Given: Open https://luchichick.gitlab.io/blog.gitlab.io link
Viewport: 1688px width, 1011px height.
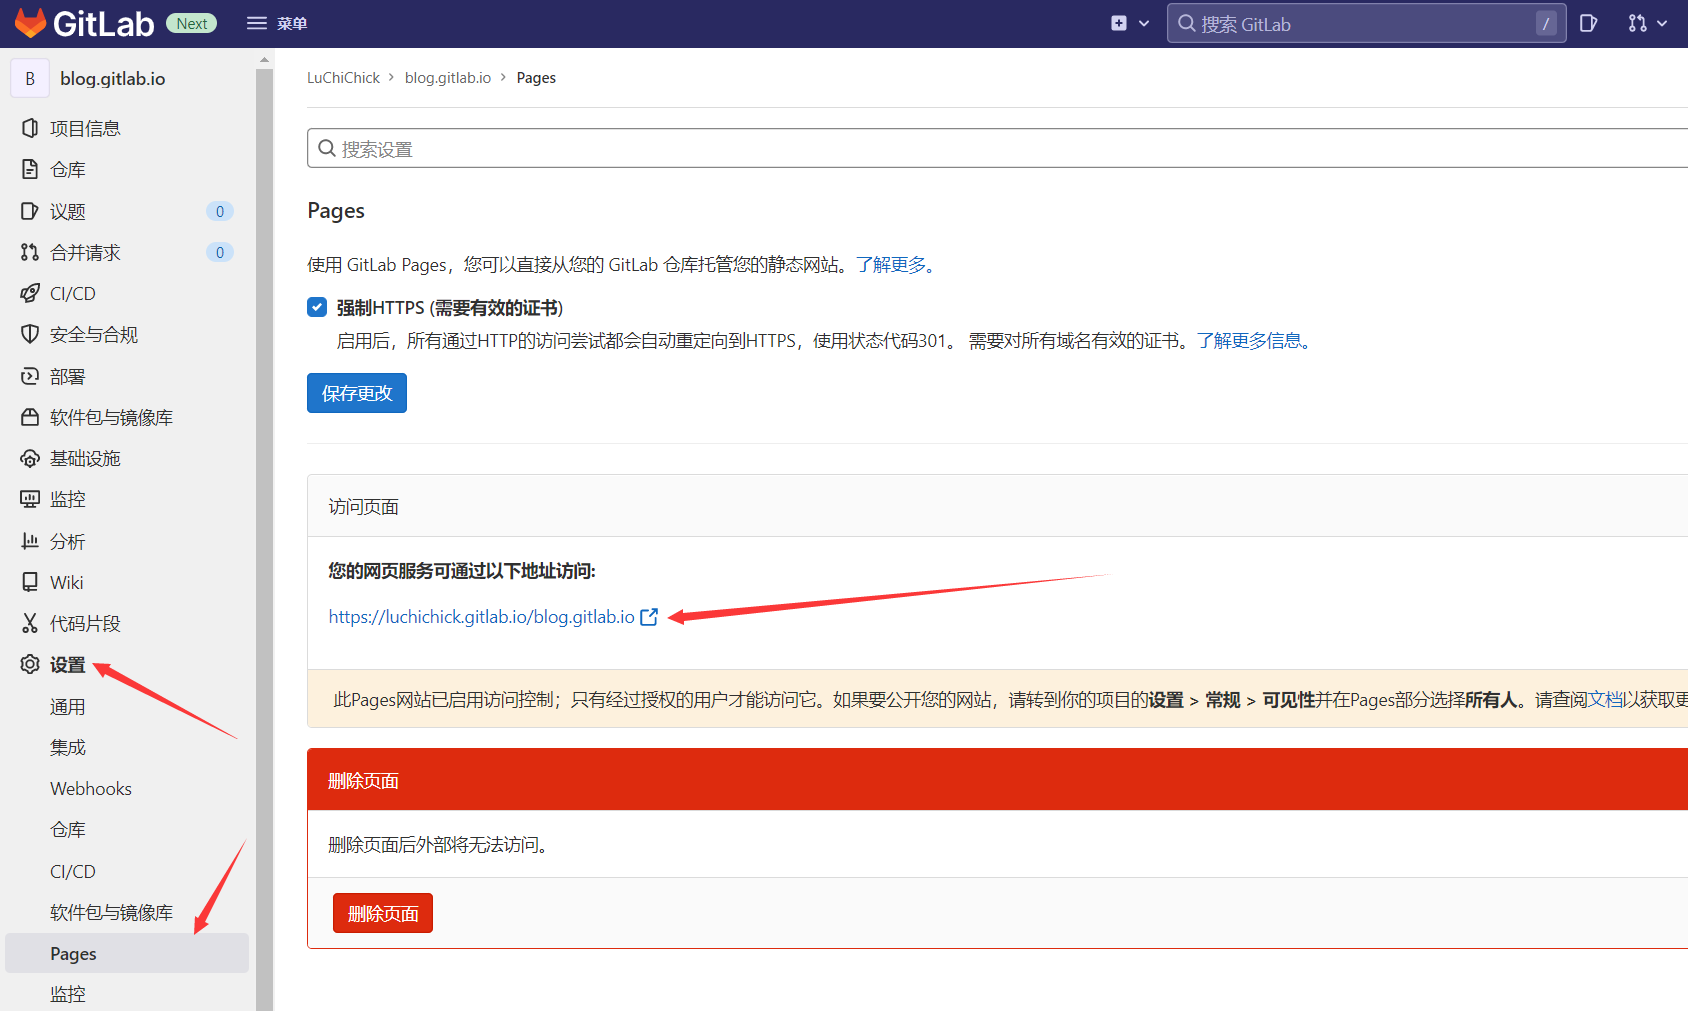Looking at the screenshot, I should point(482,617).
